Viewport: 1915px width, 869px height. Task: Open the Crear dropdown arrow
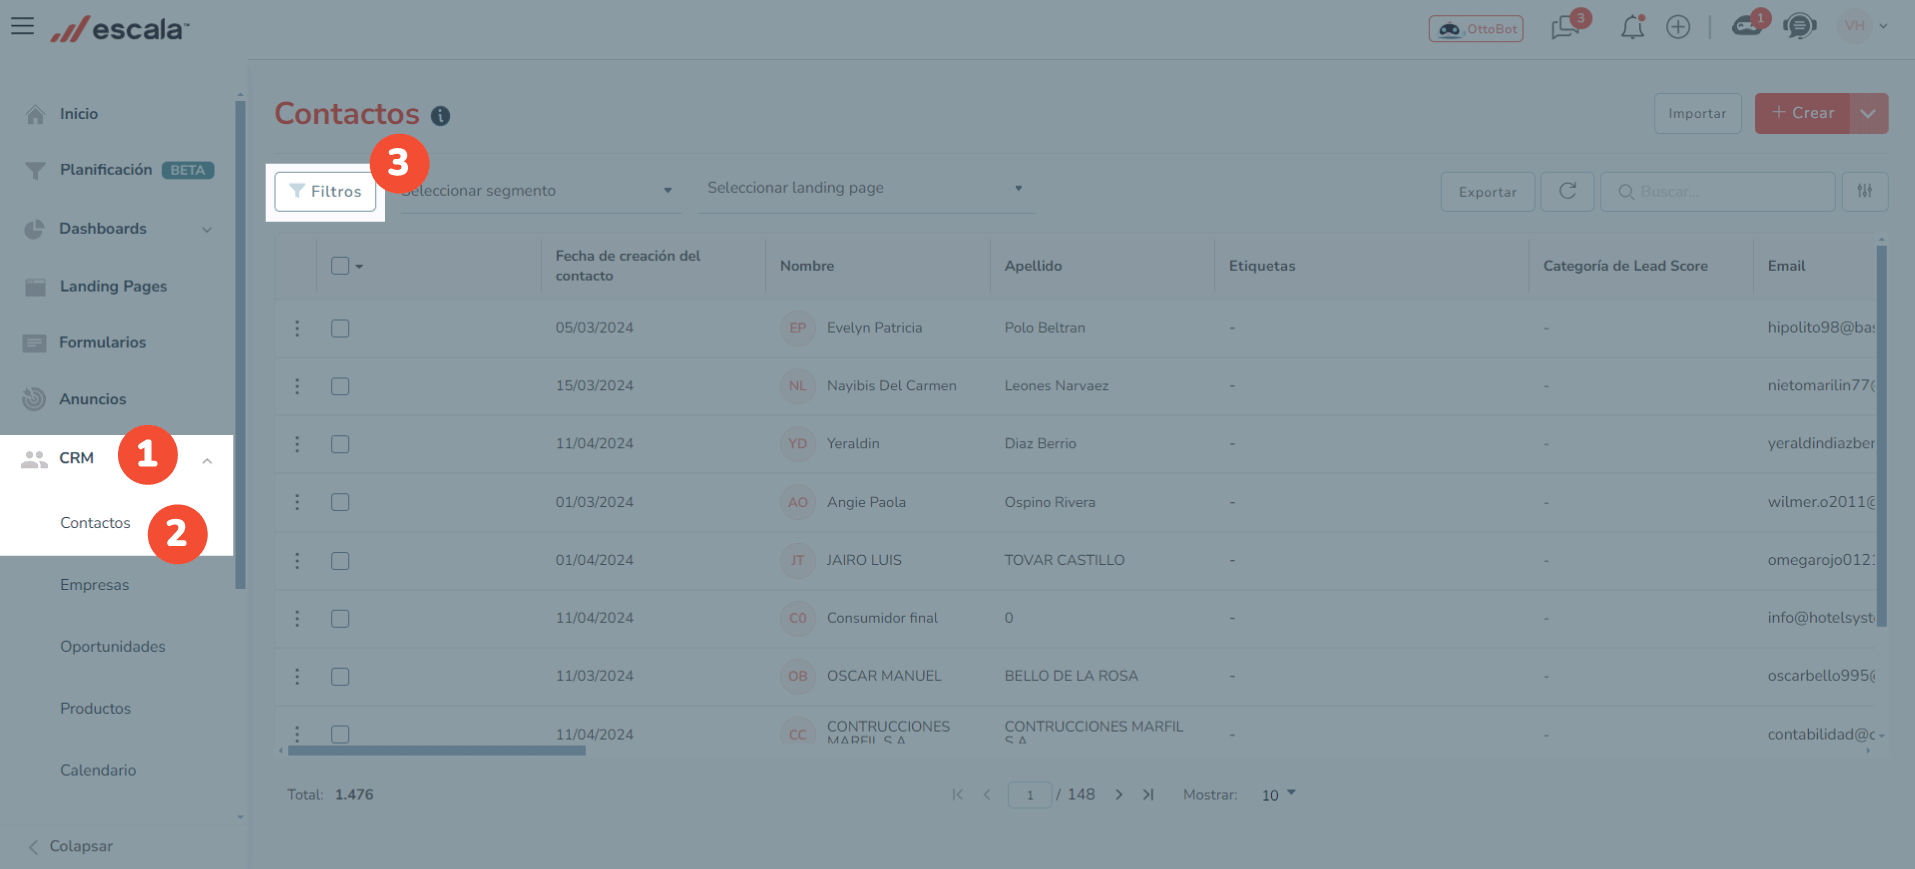click(1868, 113)
